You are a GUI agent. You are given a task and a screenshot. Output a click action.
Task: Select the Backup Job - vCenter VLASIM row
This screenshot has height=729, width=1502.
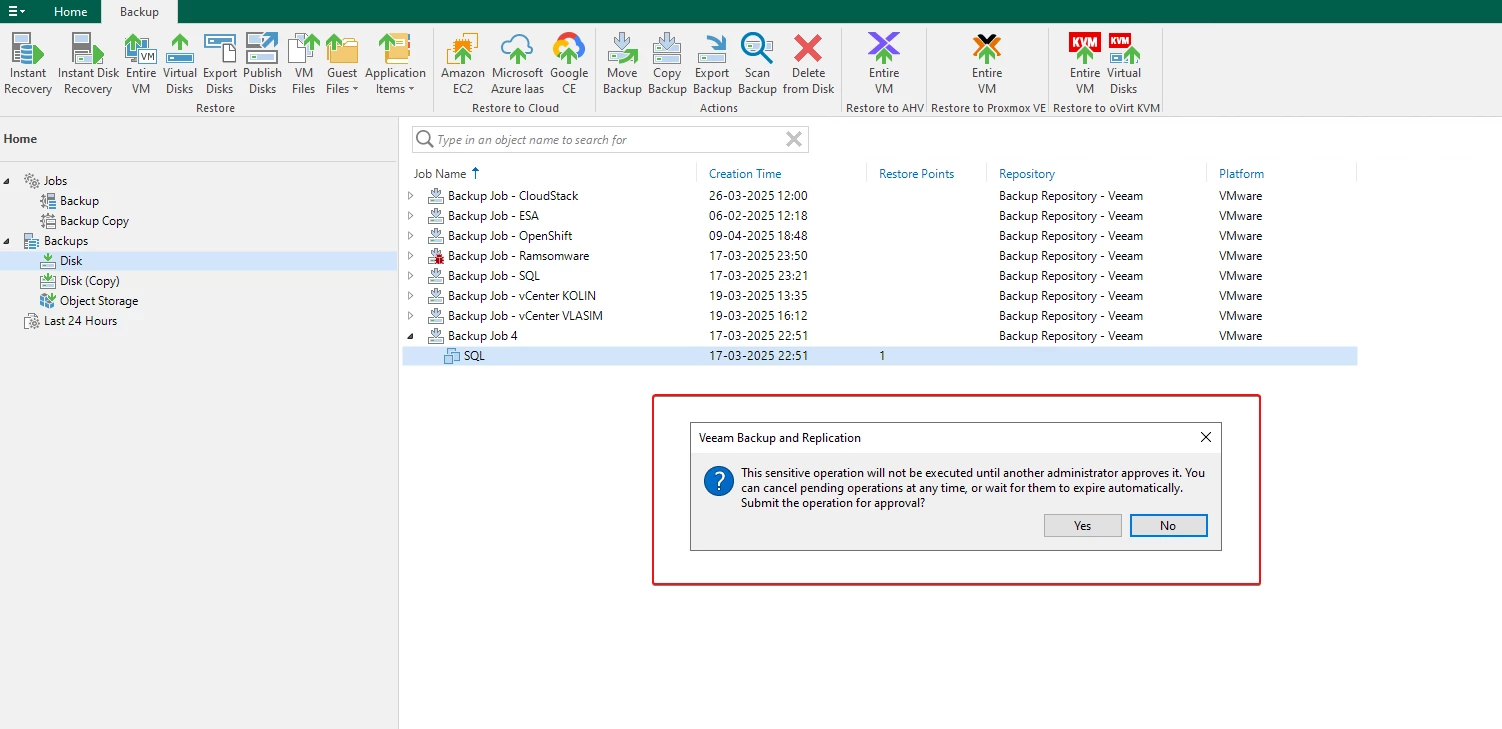click(880, 316)
